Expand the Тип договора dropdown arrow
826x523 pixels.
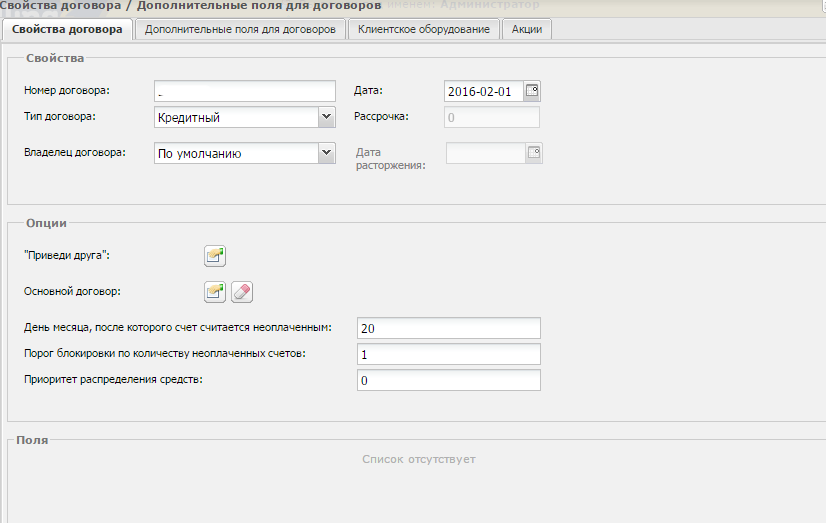[327, 117]
